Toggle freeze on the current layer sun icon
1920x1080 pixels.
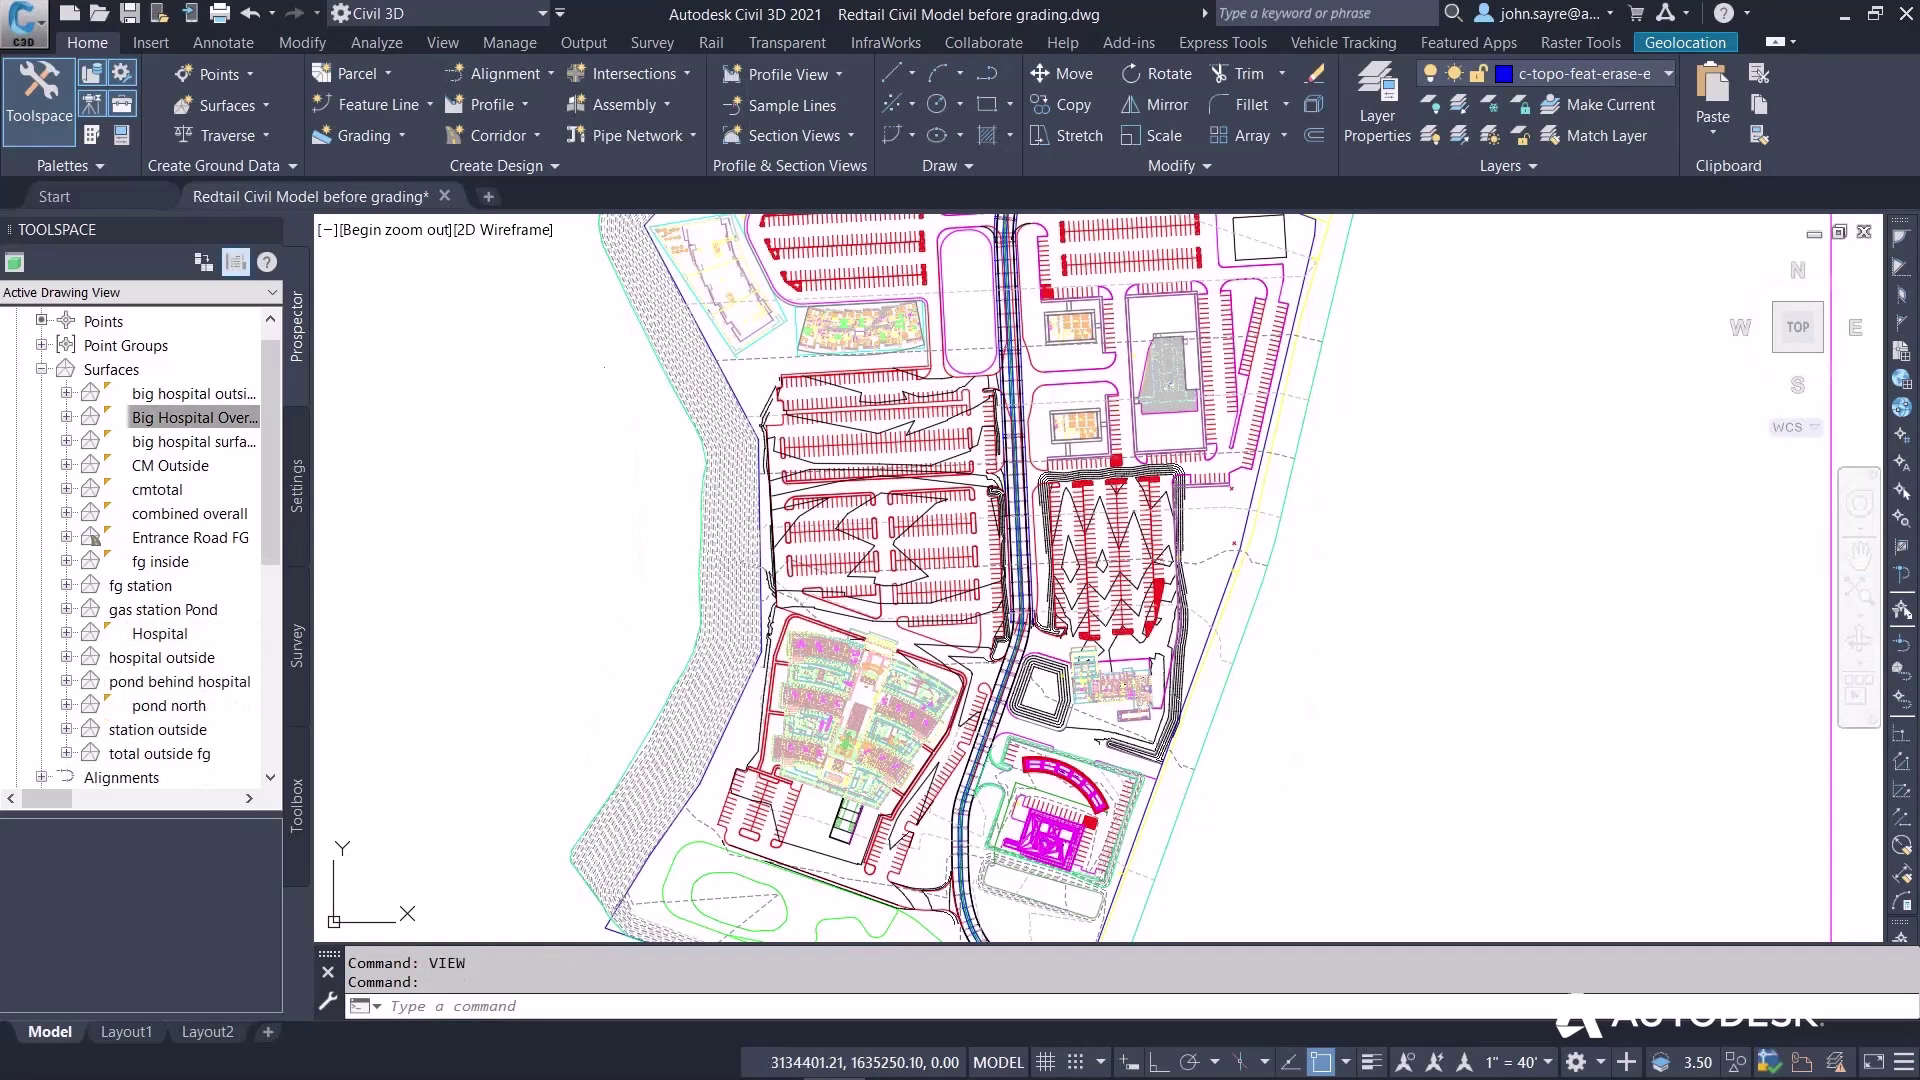tap(1453, 73)
